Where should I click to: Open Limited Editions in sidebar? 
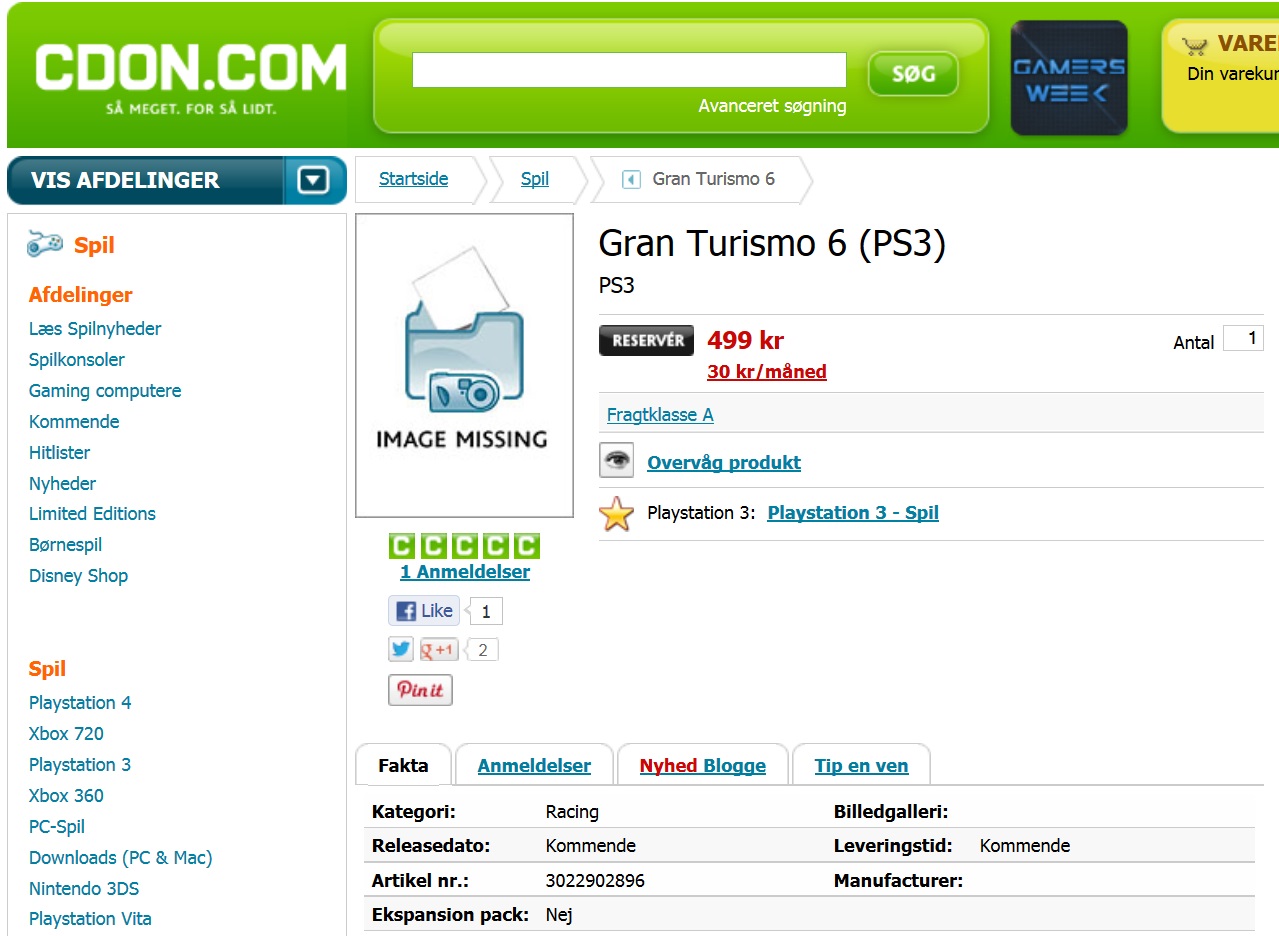(x=92, y=514)
